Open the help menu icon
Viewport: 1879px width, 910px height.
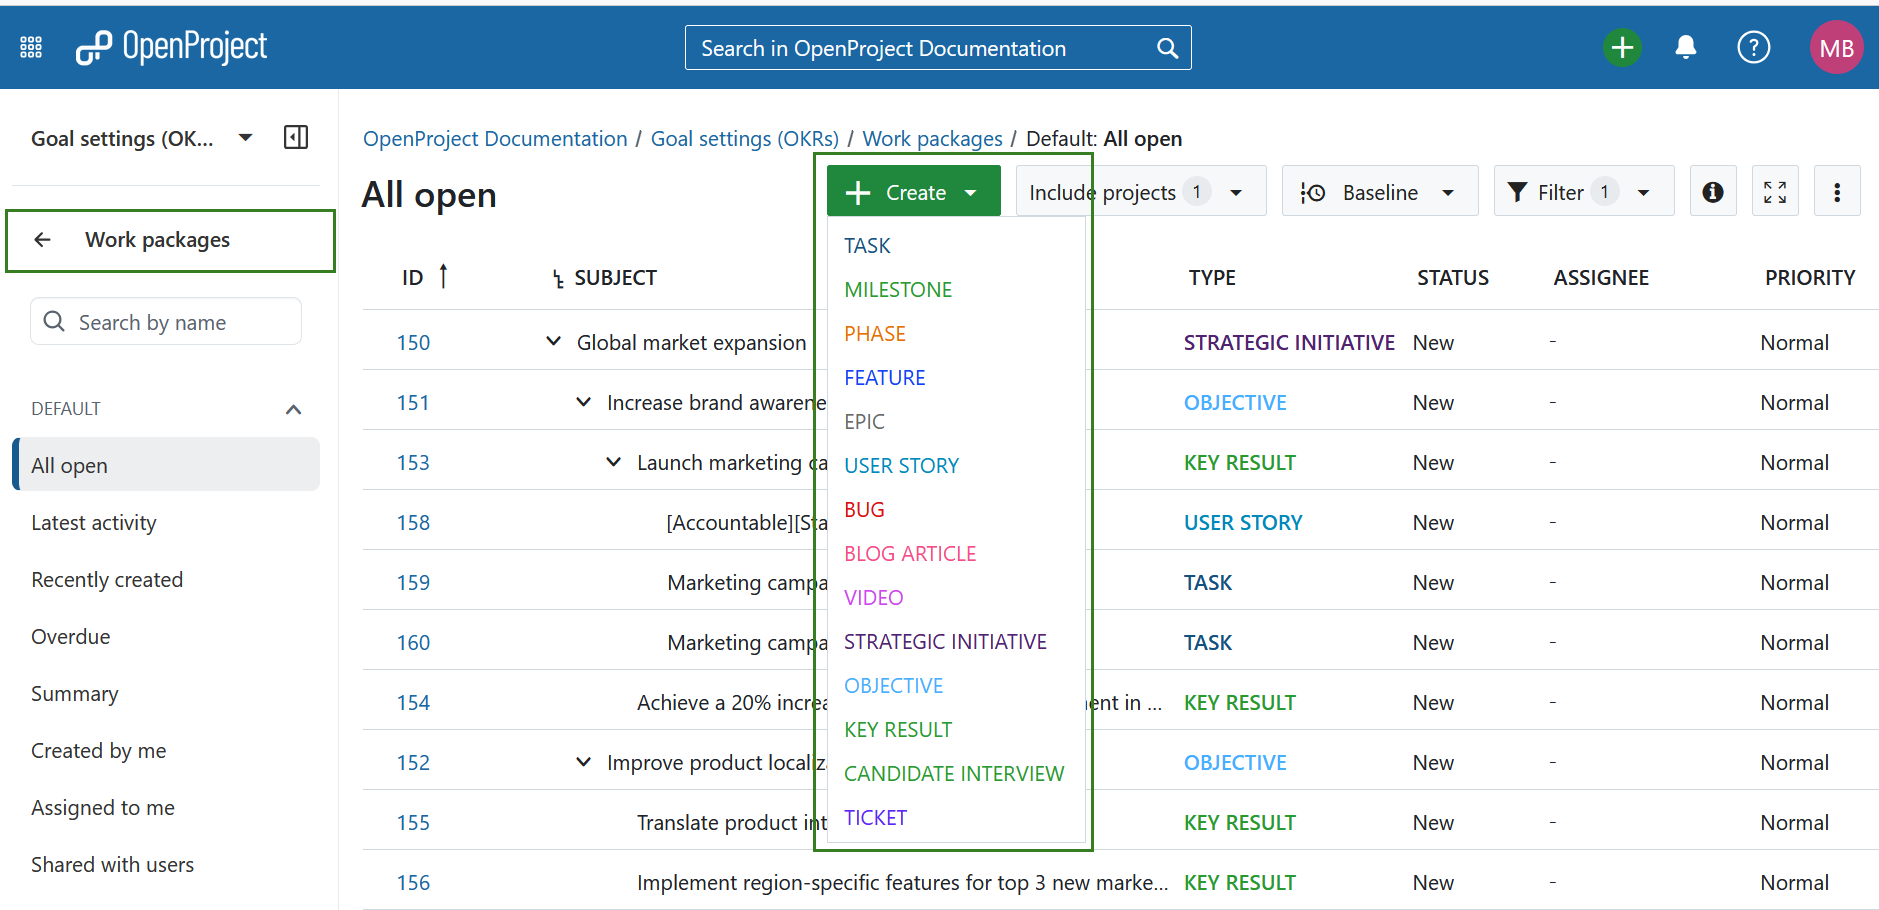click(x=1753, y=47)
